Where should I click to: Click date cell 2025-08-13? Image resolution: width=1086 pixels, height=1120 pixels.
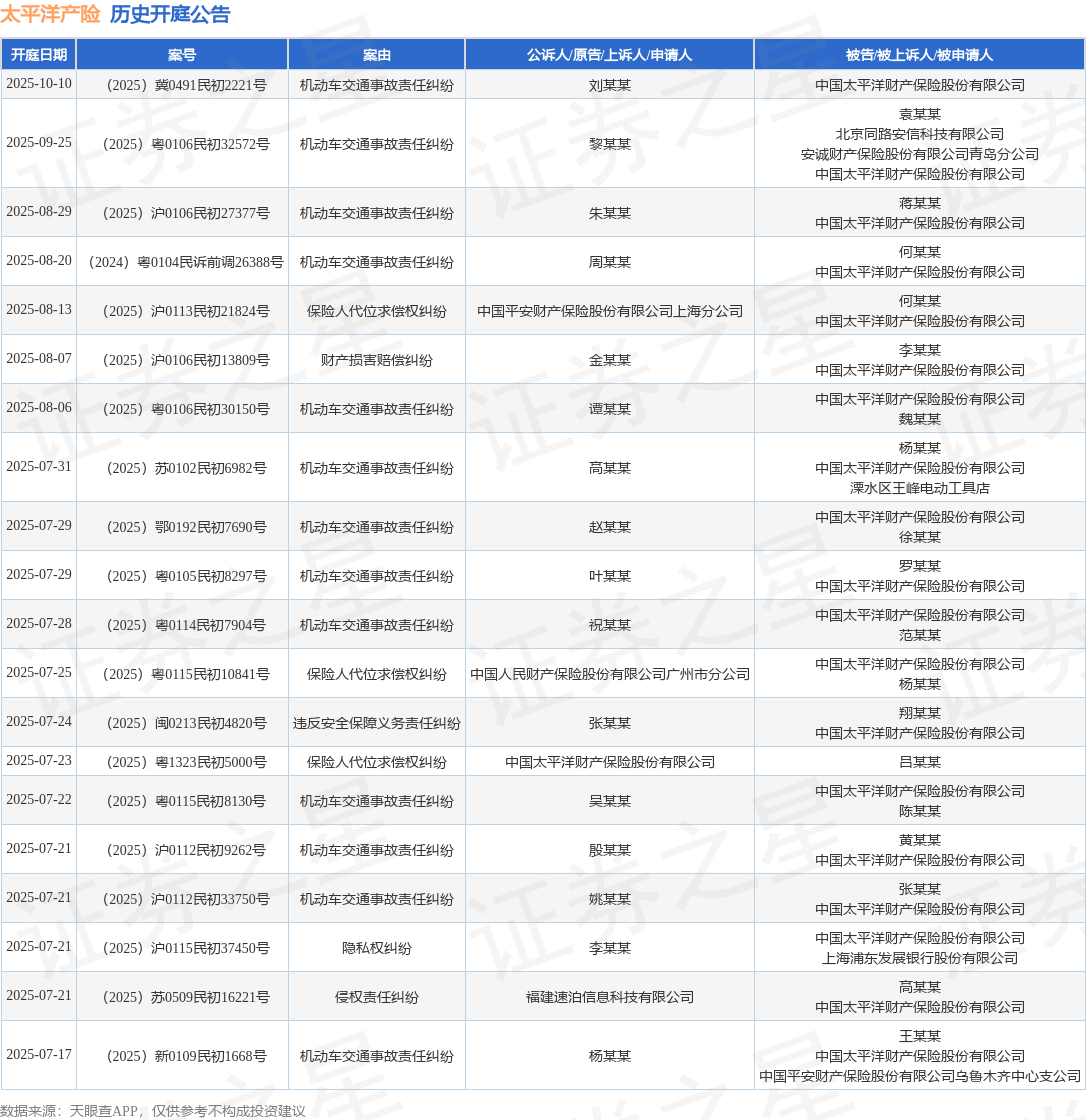pyautogui.click(x=39, y=310)
